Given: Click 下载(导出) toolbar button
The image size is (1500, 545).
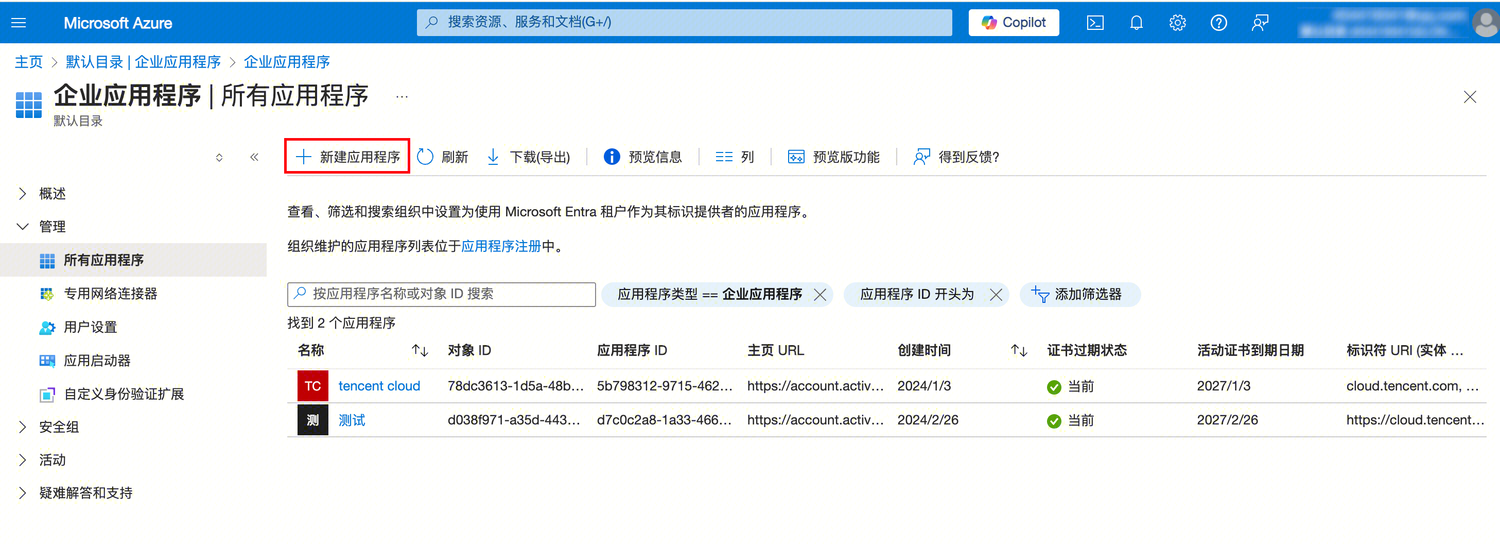Looking at the screenshot, I should click(528, 157).
